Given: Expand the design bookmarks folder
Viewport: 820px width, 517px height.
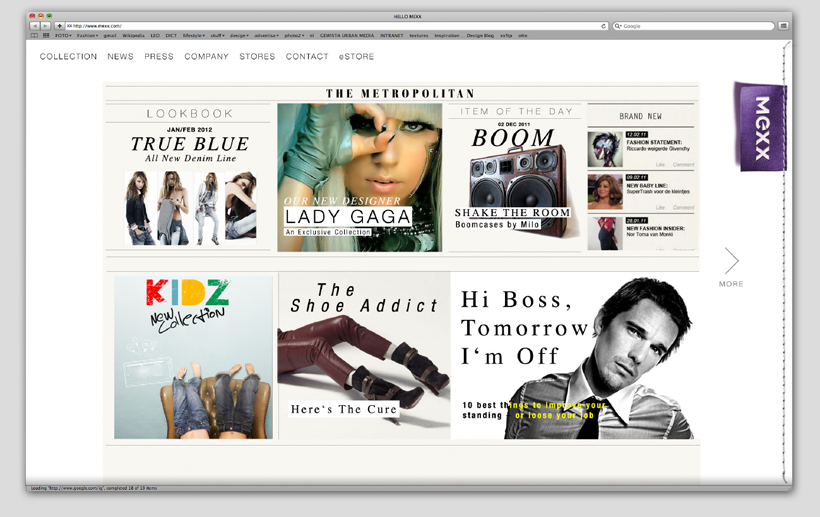Looking at the screenshot, I should (240, 36).
